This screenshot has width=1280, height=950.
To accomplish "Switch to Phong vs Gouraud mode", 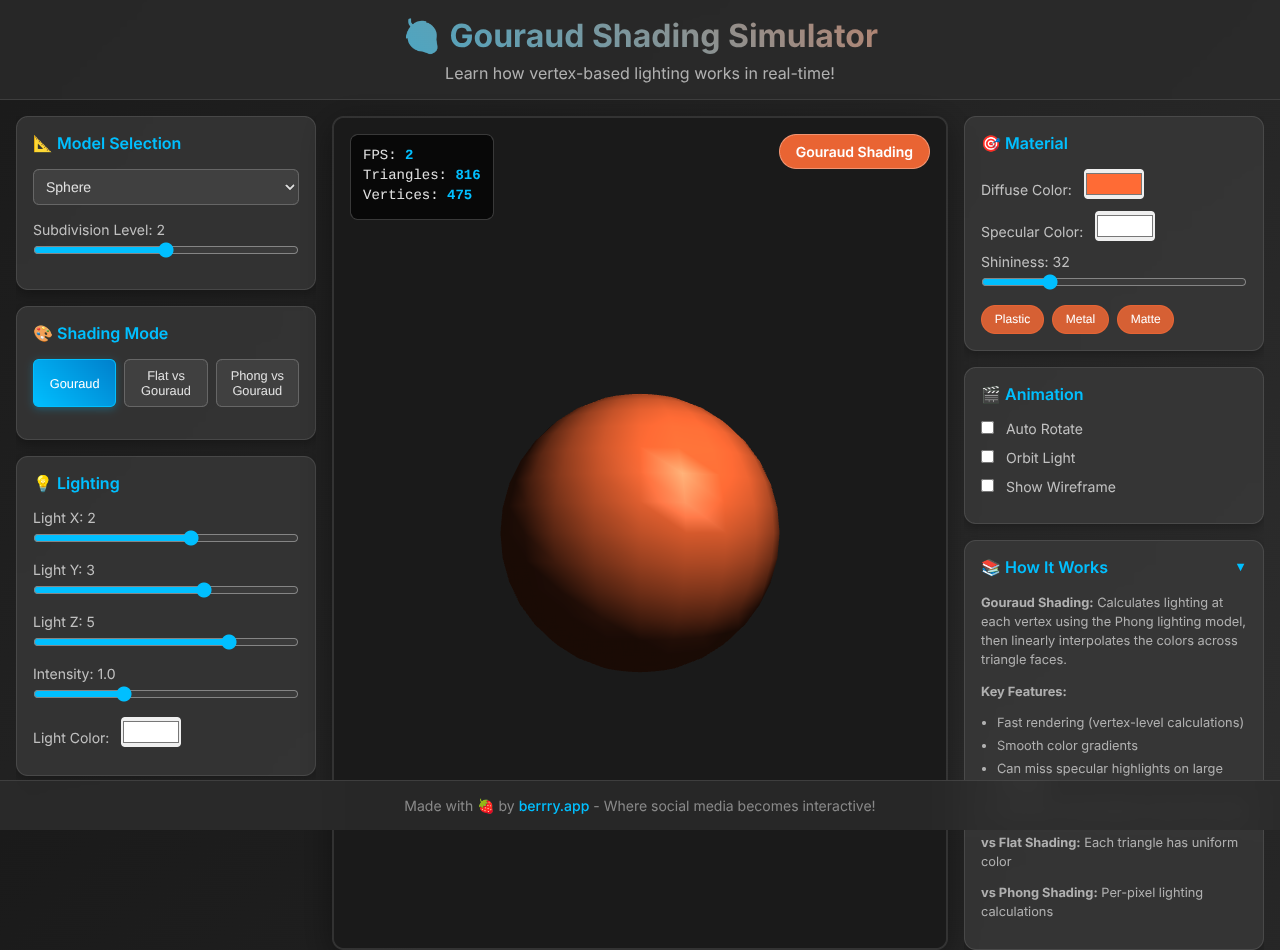I will coord(257,383).
